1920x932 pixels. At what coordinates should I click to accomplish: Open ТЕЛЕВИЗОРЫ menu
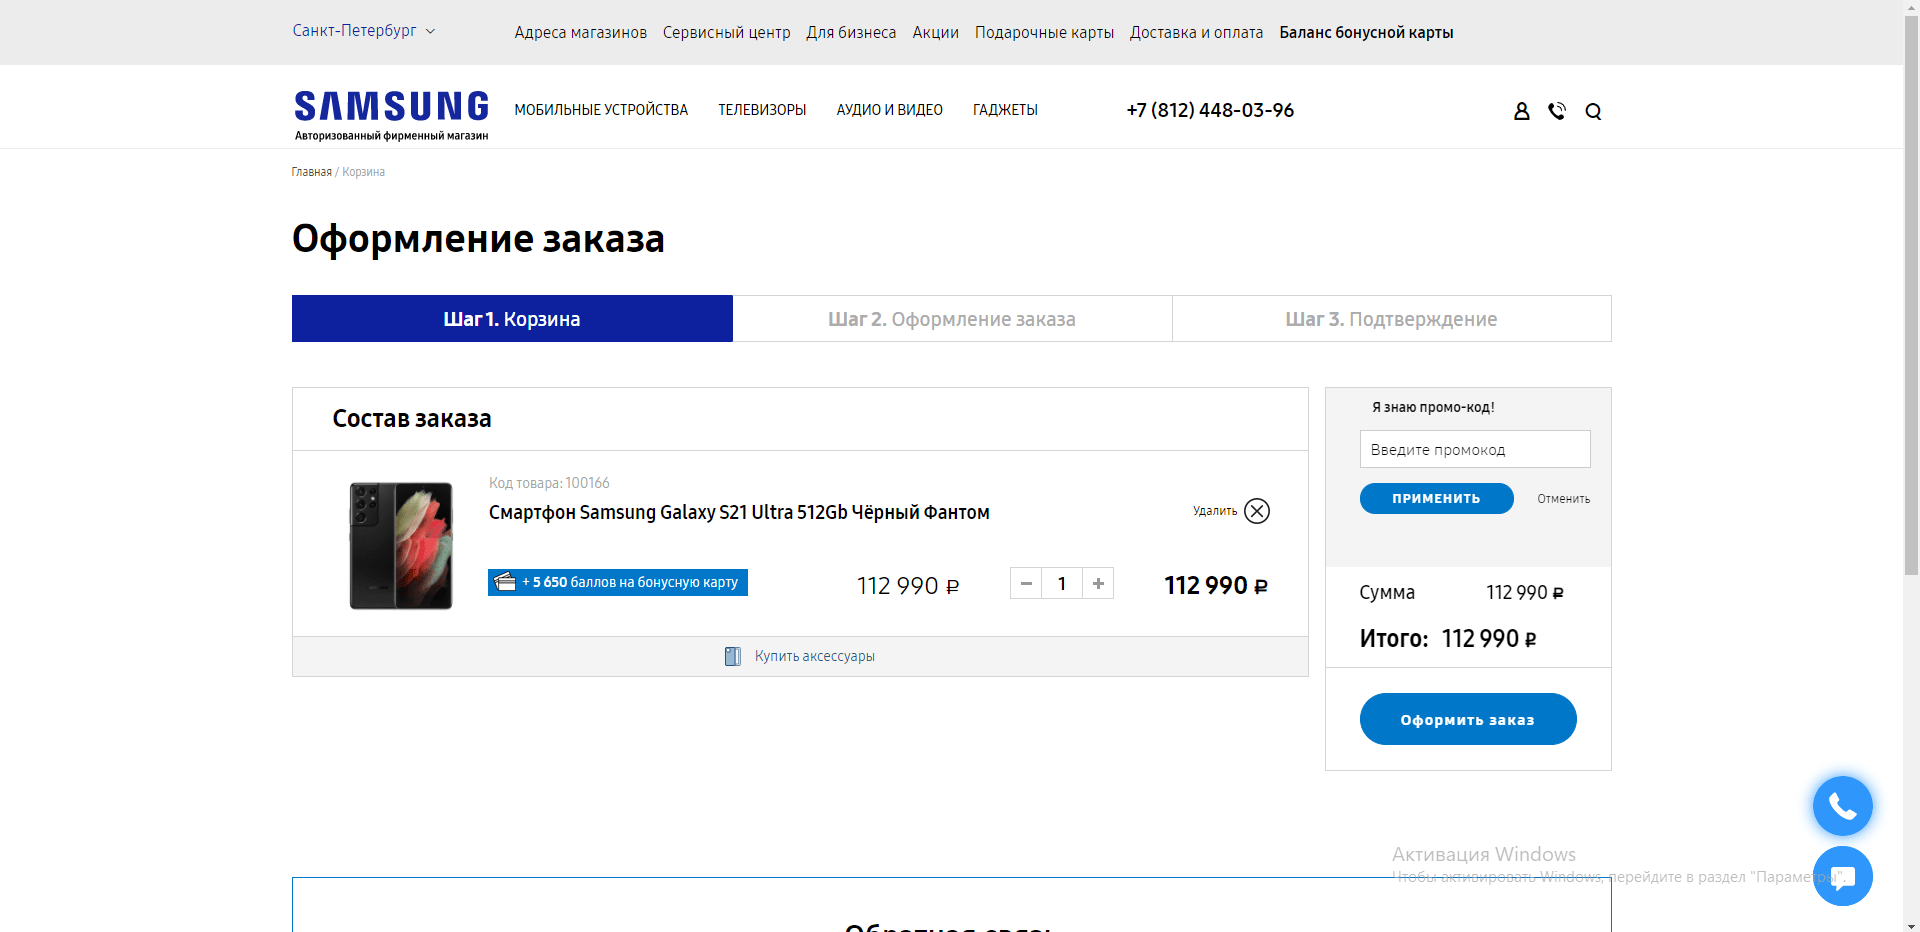(x=762, y=110)
